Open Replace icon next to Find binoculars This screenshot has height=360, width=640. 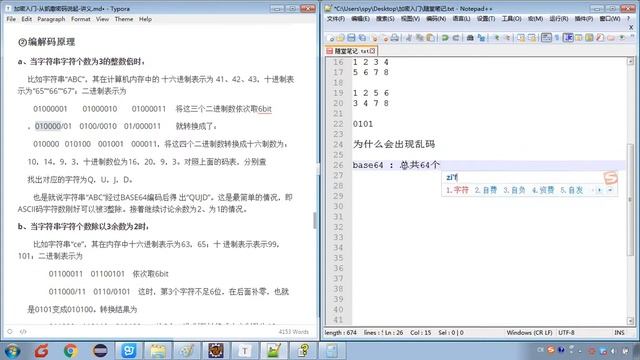(481, 38)
